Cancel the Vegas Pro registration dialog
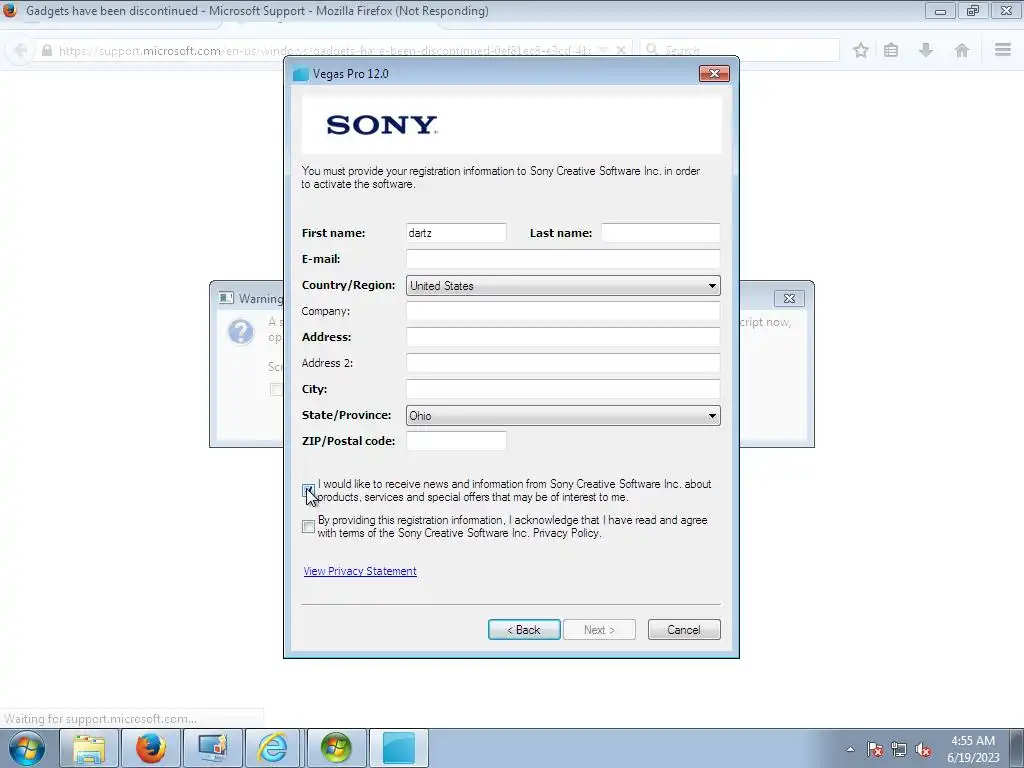This screenshot has width=1024, height=768. (x=684, y=630)
